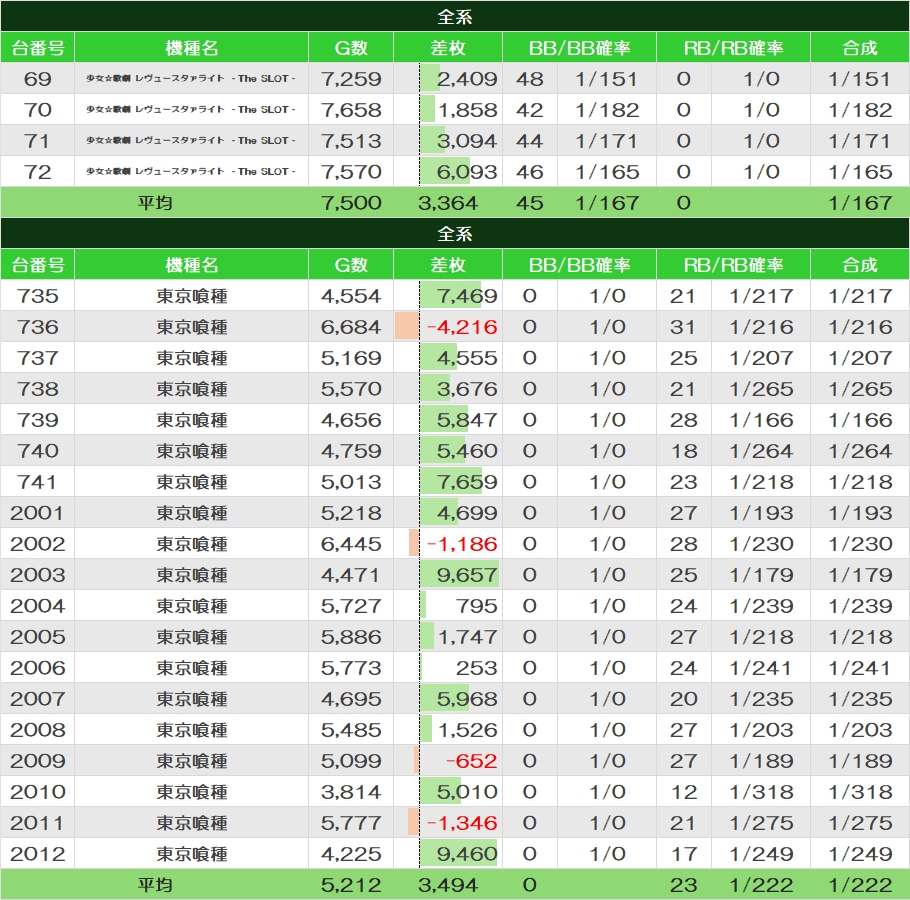
Task: Click G数 value 4,695
Action: 351,699
